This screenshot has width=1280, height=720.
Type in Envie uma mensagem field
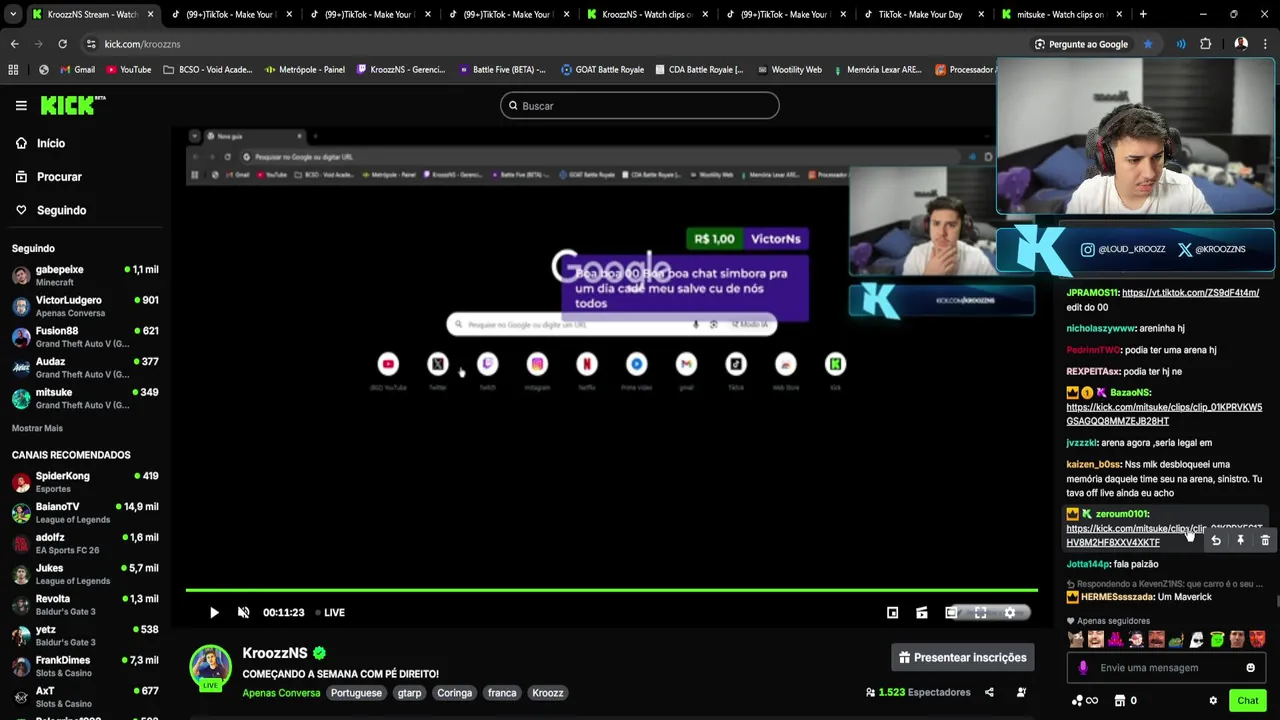pyautogui.click(x=1166, y=668)
